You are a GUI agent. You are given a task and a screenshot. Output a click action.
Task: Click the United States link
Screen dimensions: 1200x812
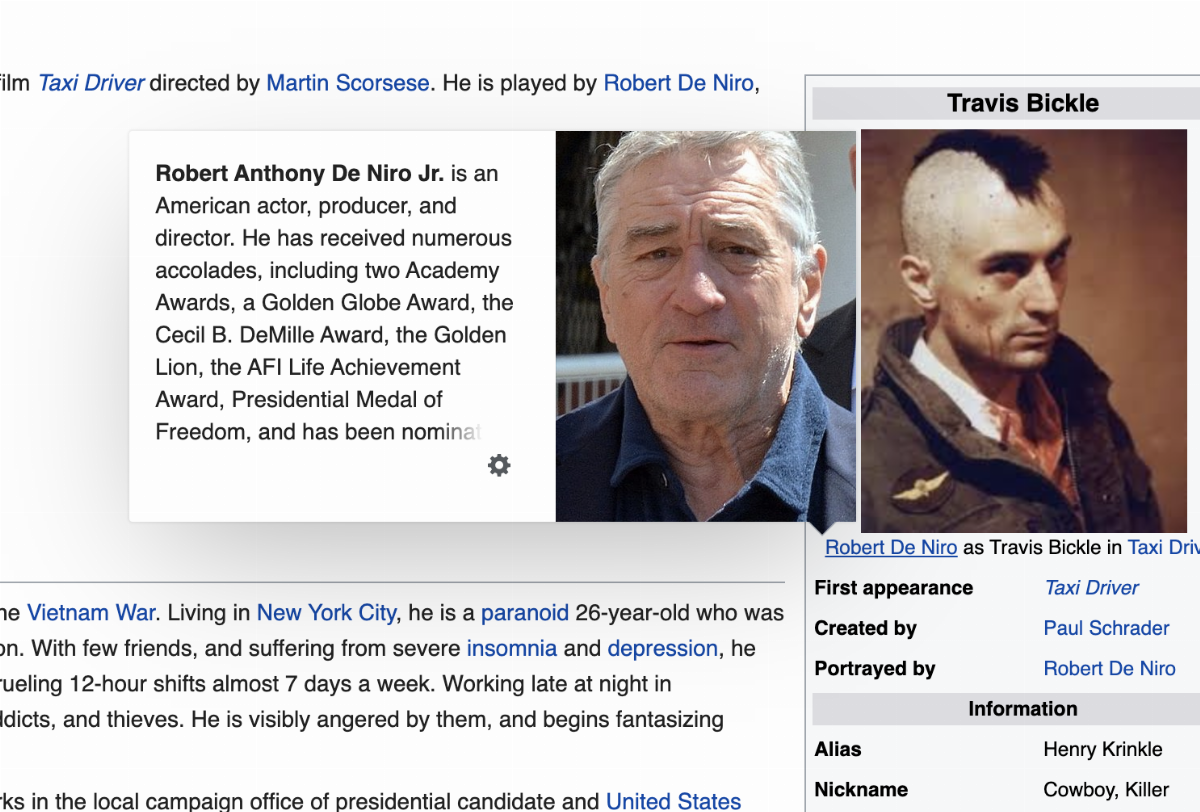(x=673, y=801)
